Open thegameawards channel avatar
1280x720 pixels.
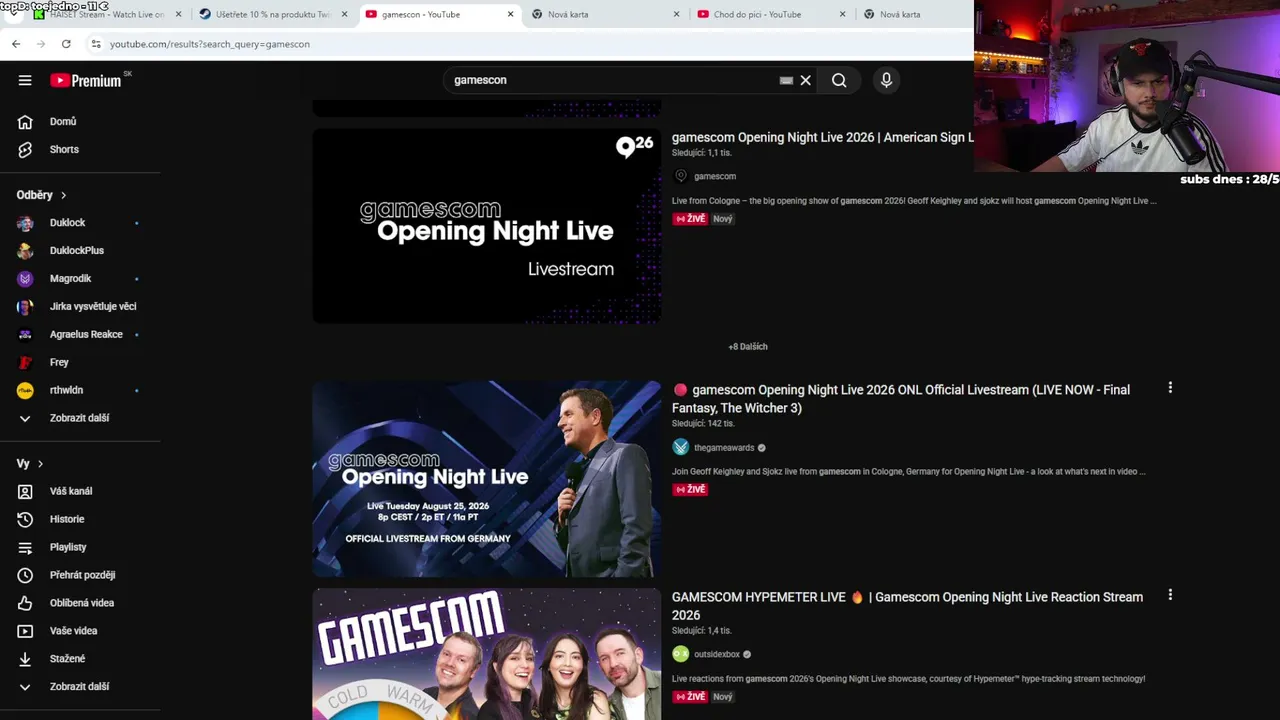pos(681,447)
